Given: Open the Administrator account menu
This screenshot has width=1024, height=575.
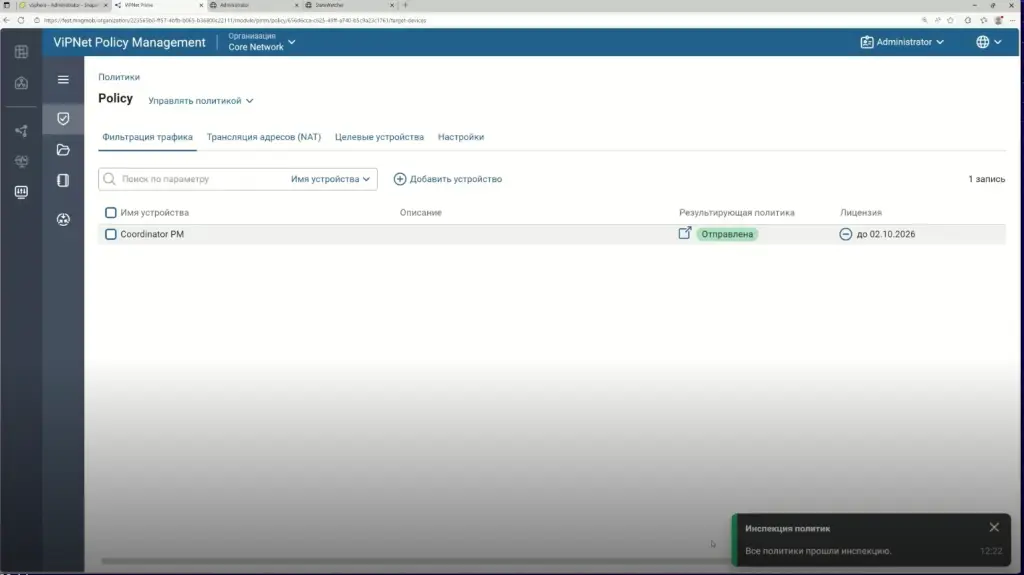Looking at the screenshot, I should click(x=902, y=42).
